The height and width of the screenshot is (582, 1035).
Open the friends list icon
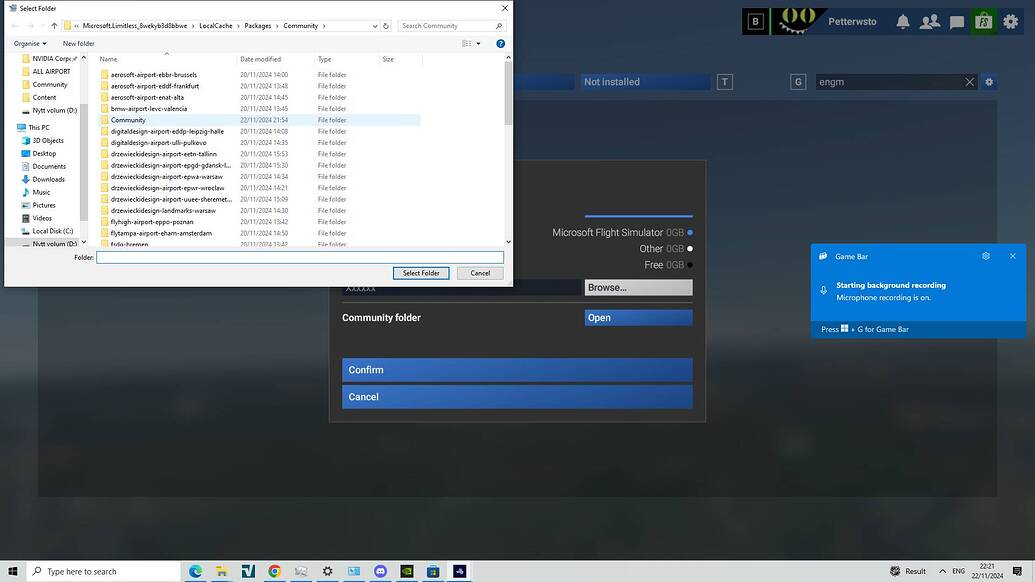click(931, 21)
